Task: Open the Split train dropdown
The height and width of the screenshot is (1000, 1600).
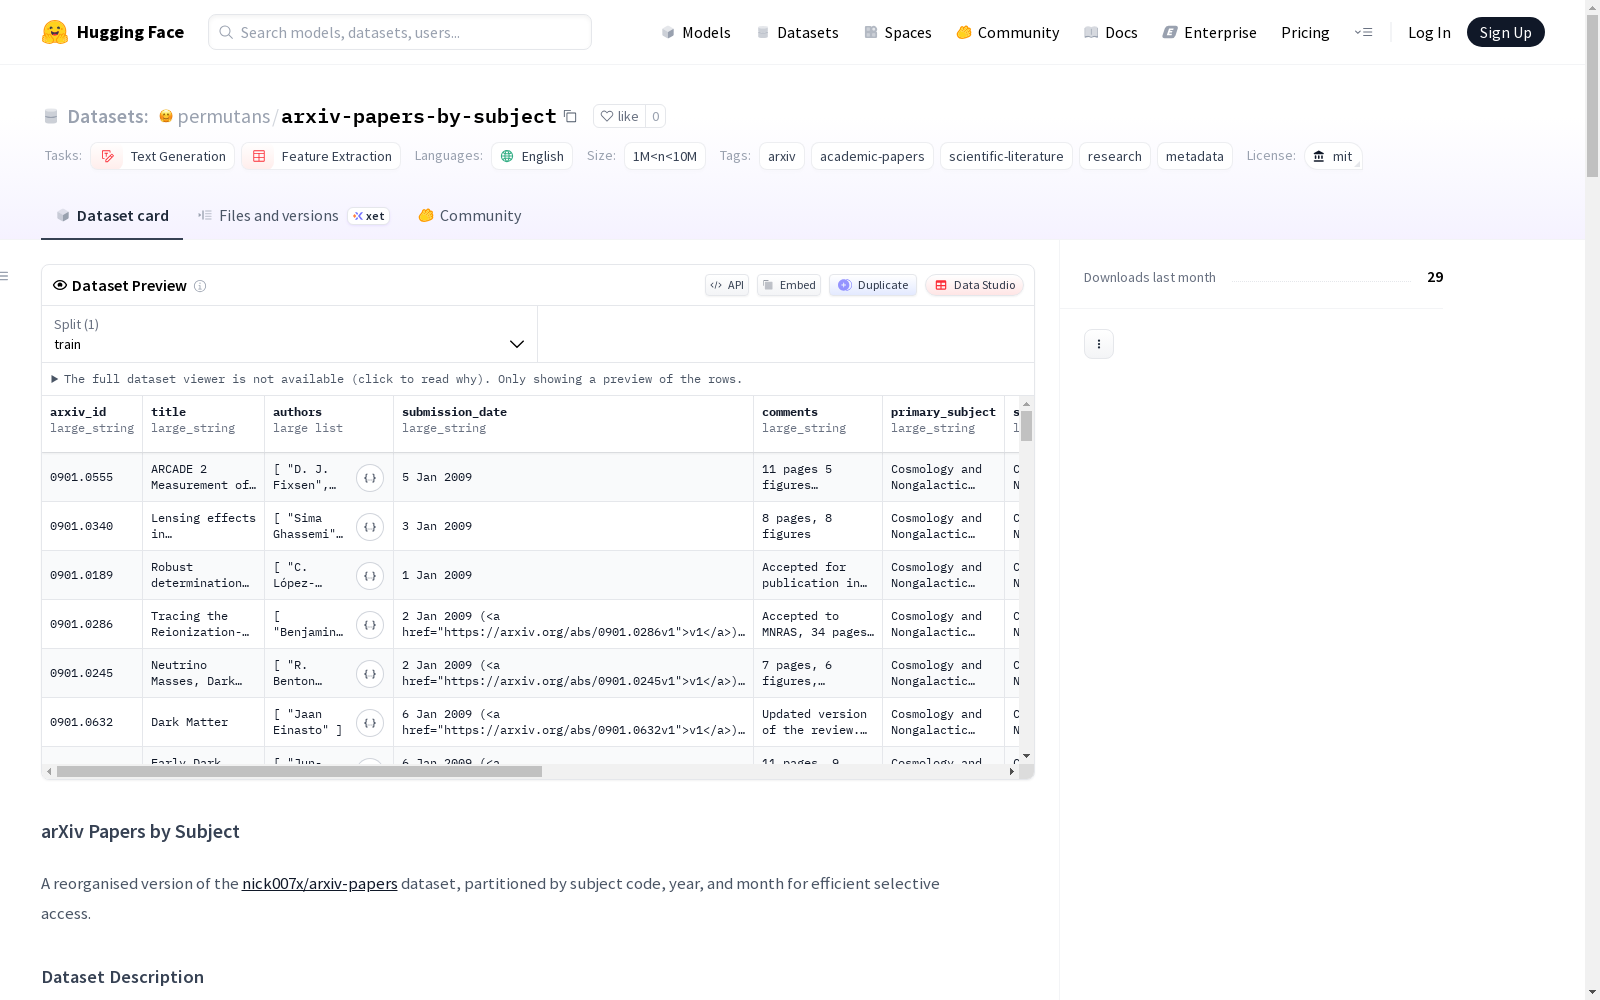Action: (x=289, y=334)
